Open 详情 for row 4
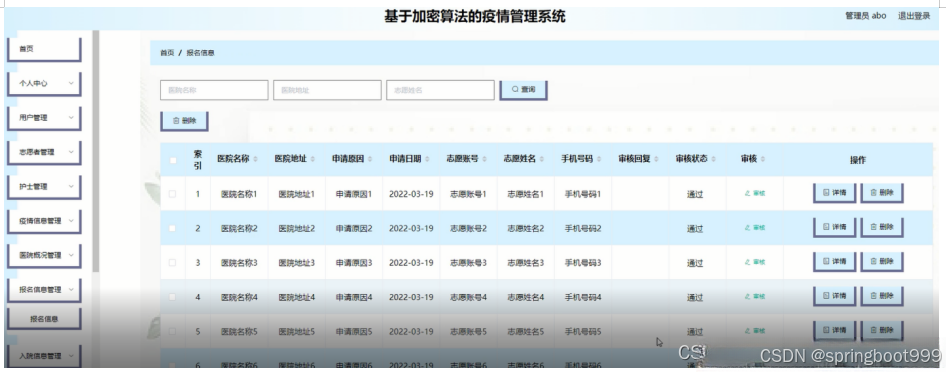The width and height of the screenshot is (946, 372). click(834, 296)
